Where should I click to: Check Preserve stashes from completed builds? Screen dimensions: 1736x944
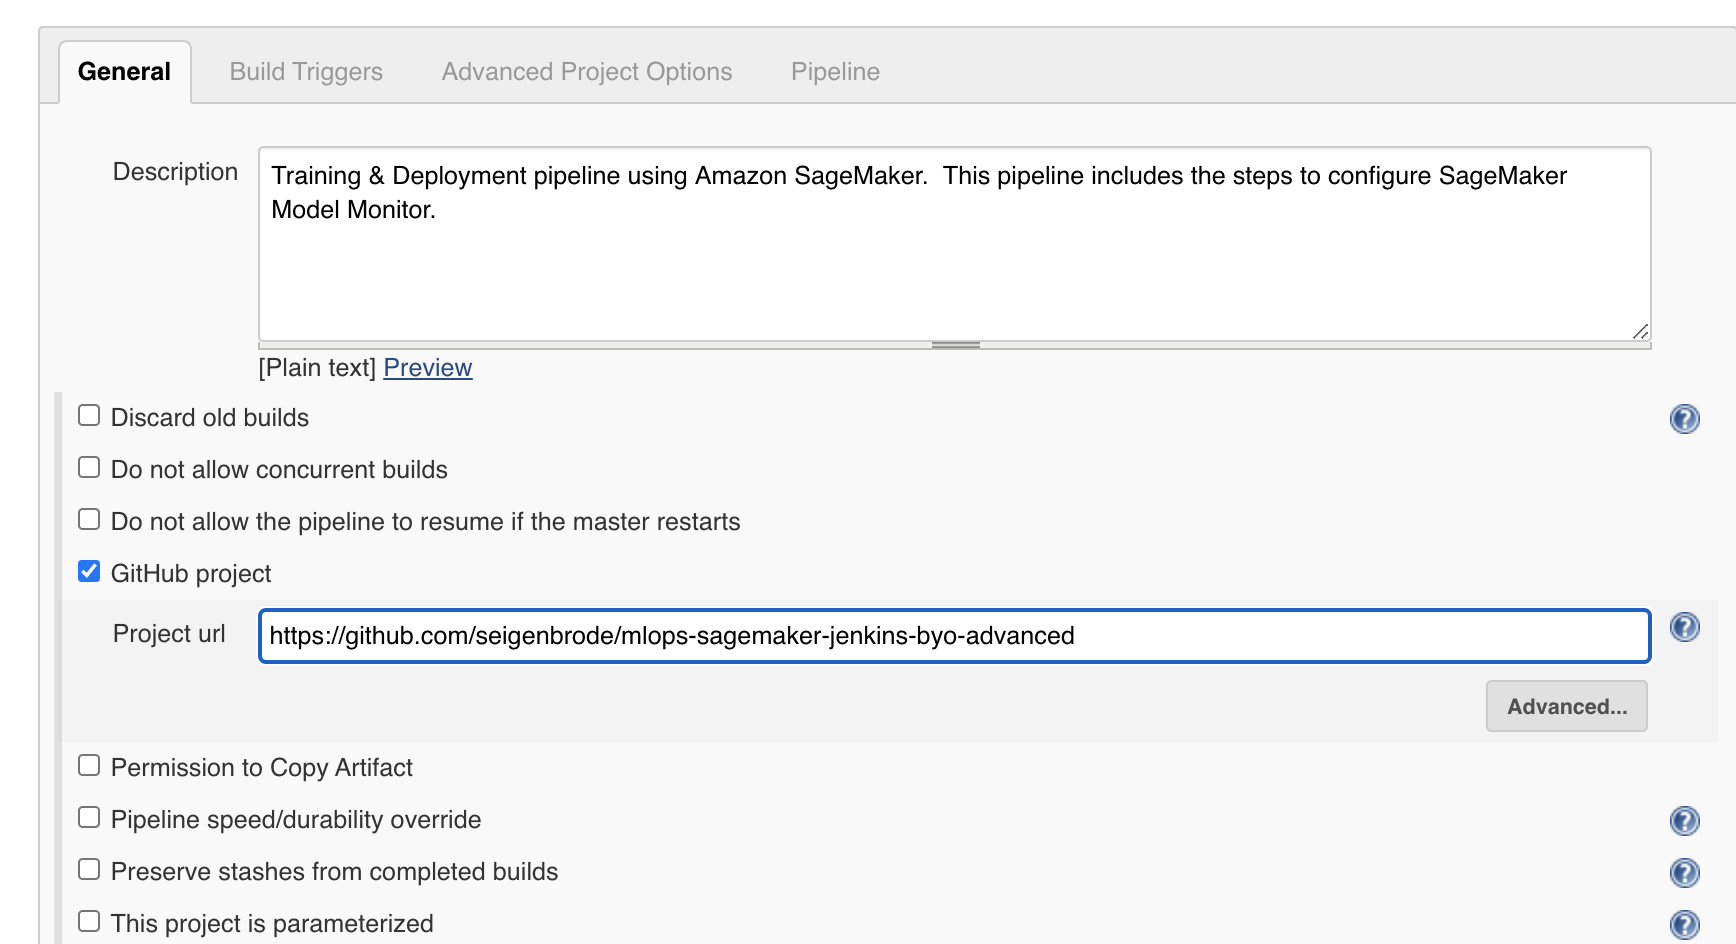[89, 870]
